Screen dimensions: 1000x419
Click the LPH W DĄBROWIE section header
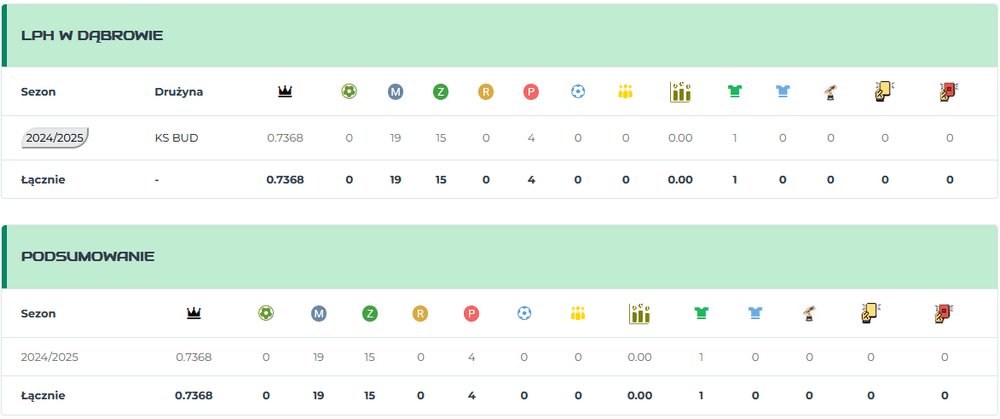[x=92, y=36]
